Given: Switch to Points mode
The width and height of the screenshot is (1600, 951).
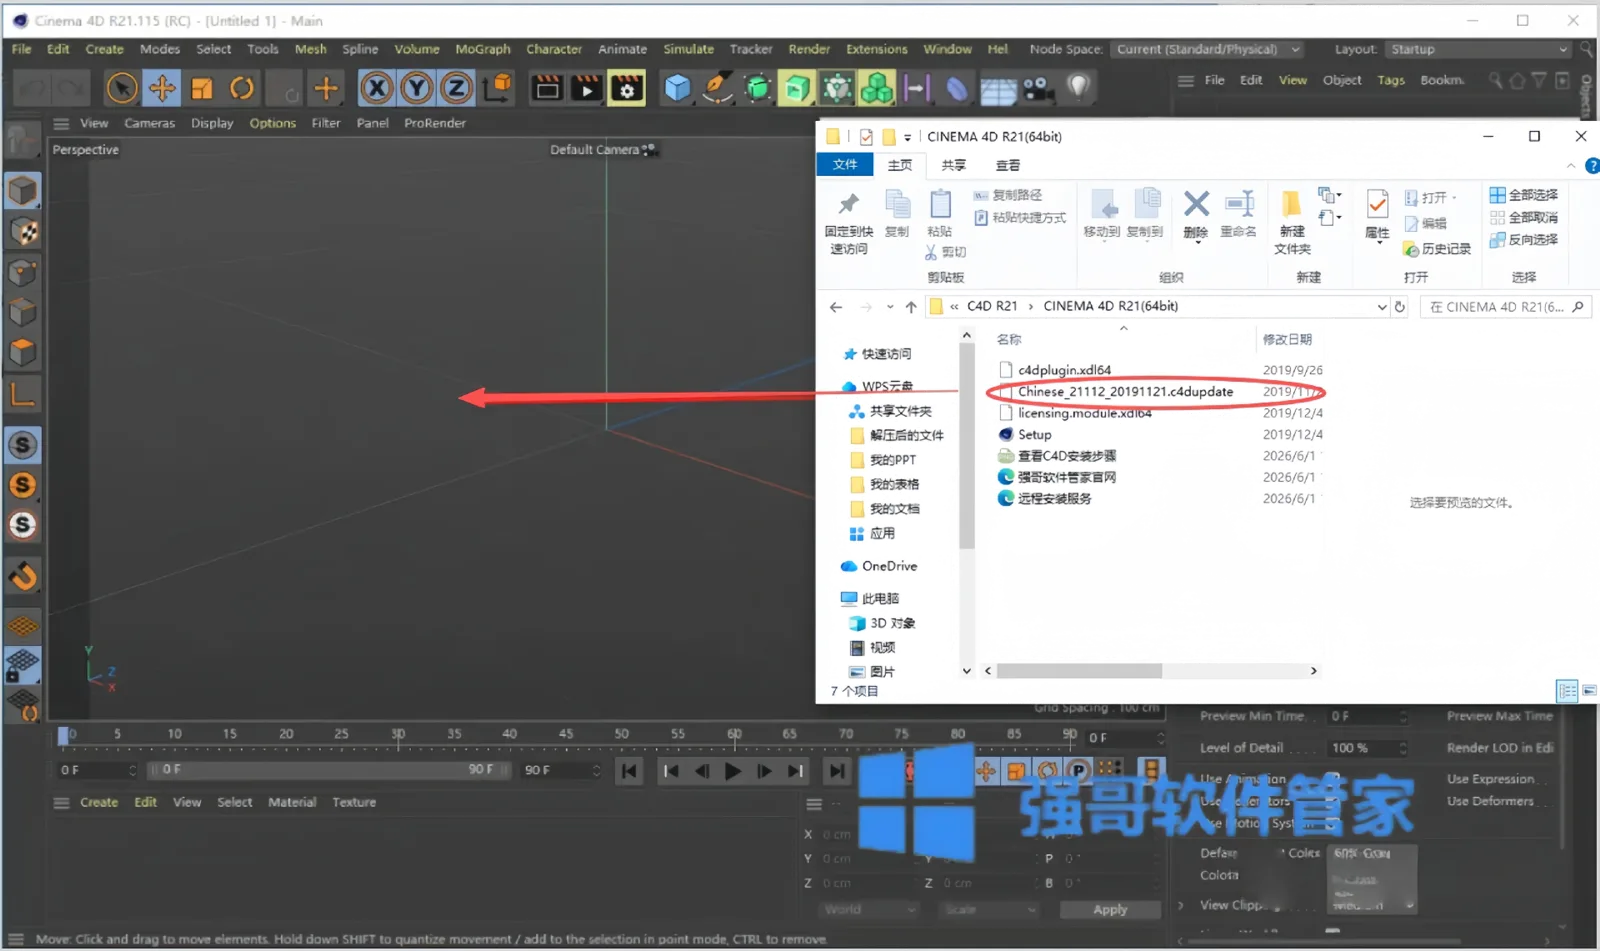Looking at the screenshot, I should pos(23,273).
